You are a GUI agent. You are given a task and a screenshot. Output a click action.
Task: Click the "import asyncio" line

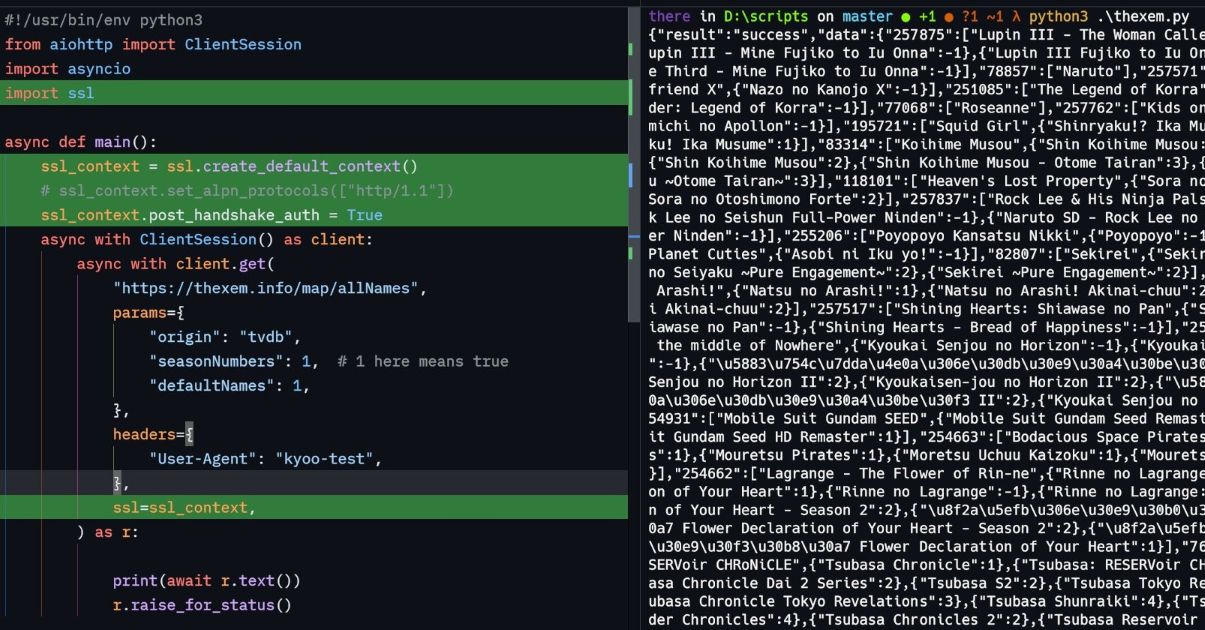tap(68, 69)
